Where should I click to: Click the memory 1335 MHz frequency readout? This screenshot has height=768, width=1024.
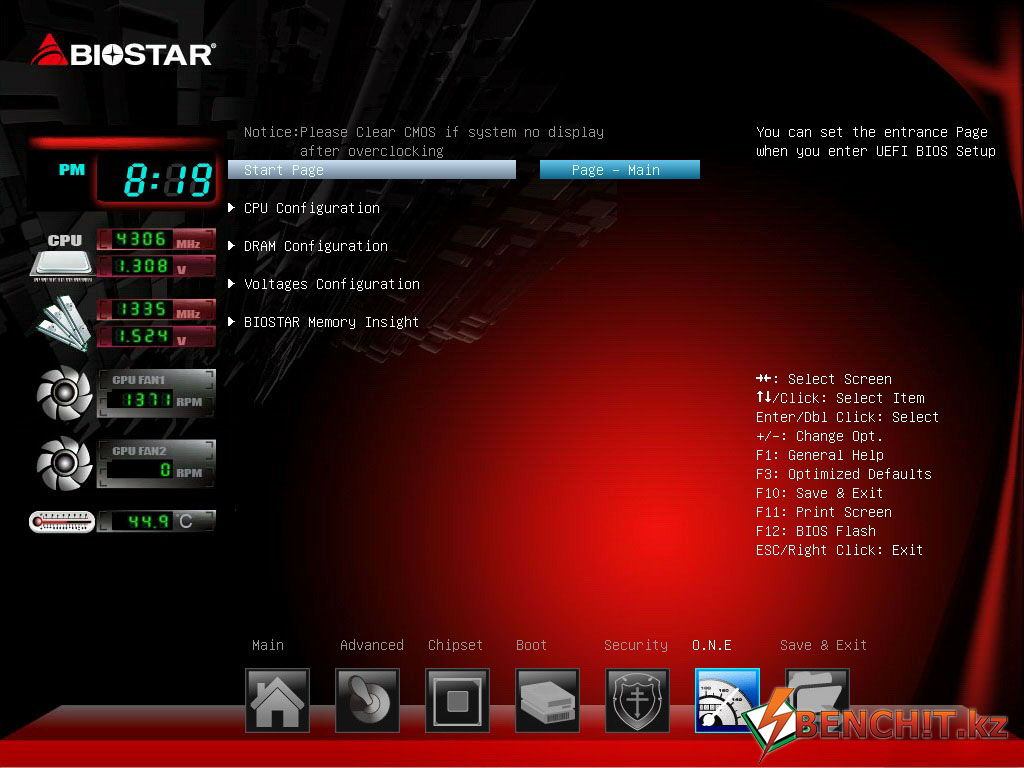tap(156, 310)
